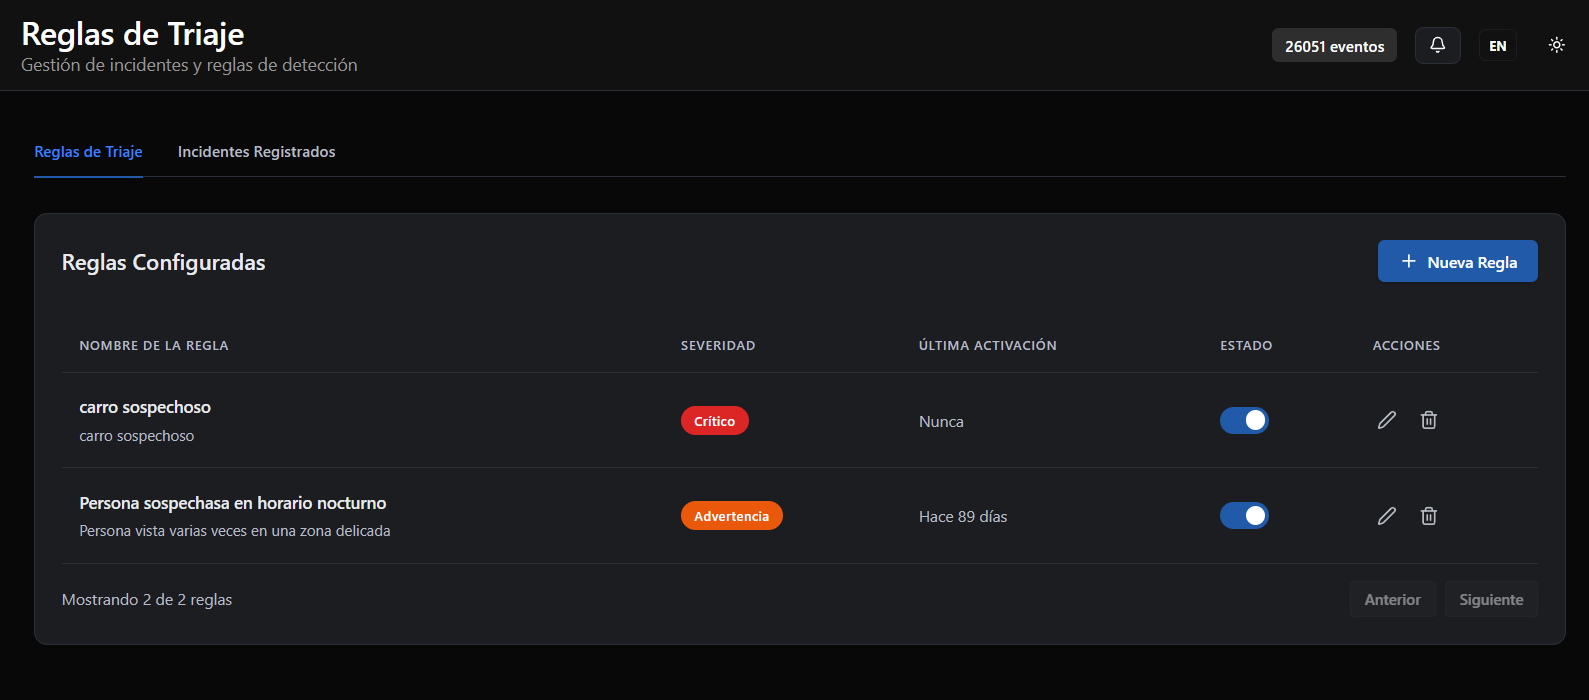Go to the Siguiente page

(x=1491, y=599)
